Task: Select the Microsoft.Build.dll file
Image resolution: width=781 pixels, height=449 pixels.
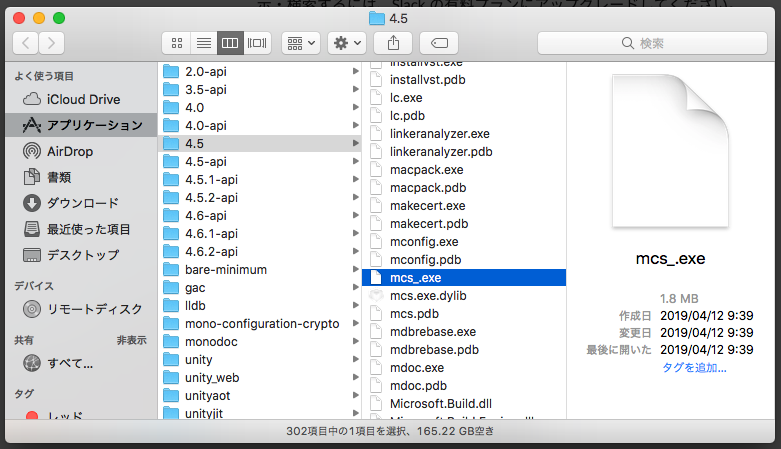Action: [x=464, y=404]
